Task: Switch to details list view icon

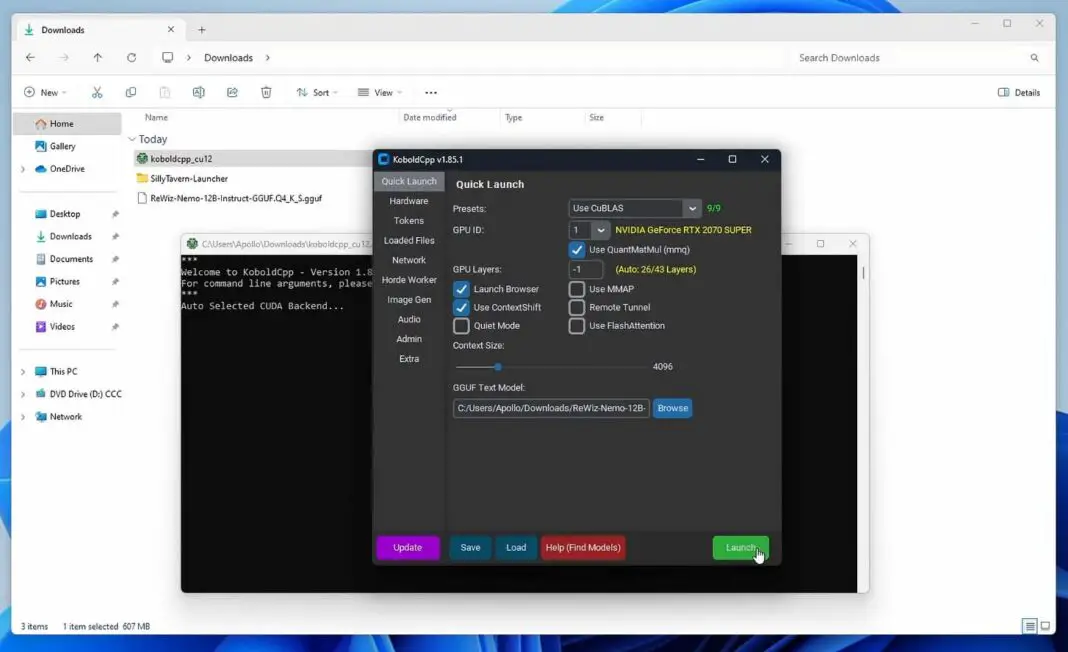Action: (1030, 626)
